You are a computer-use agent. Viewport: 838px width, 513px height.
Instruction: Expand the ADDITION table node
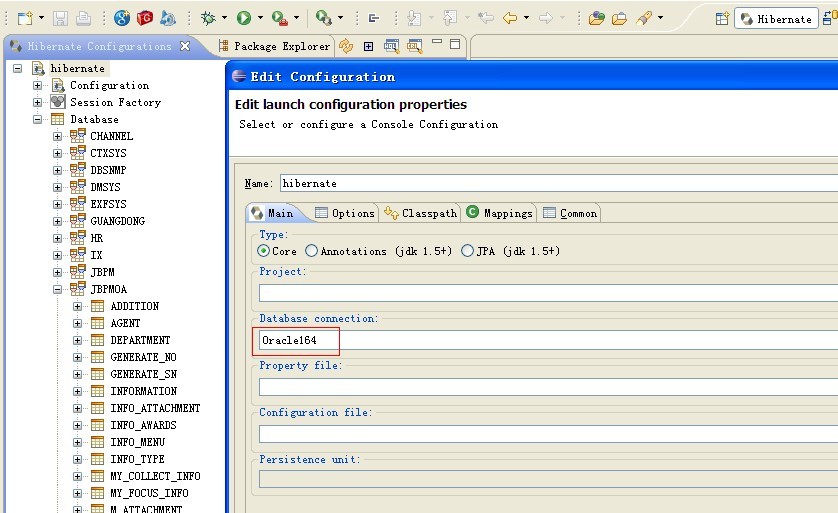point(77,307)
